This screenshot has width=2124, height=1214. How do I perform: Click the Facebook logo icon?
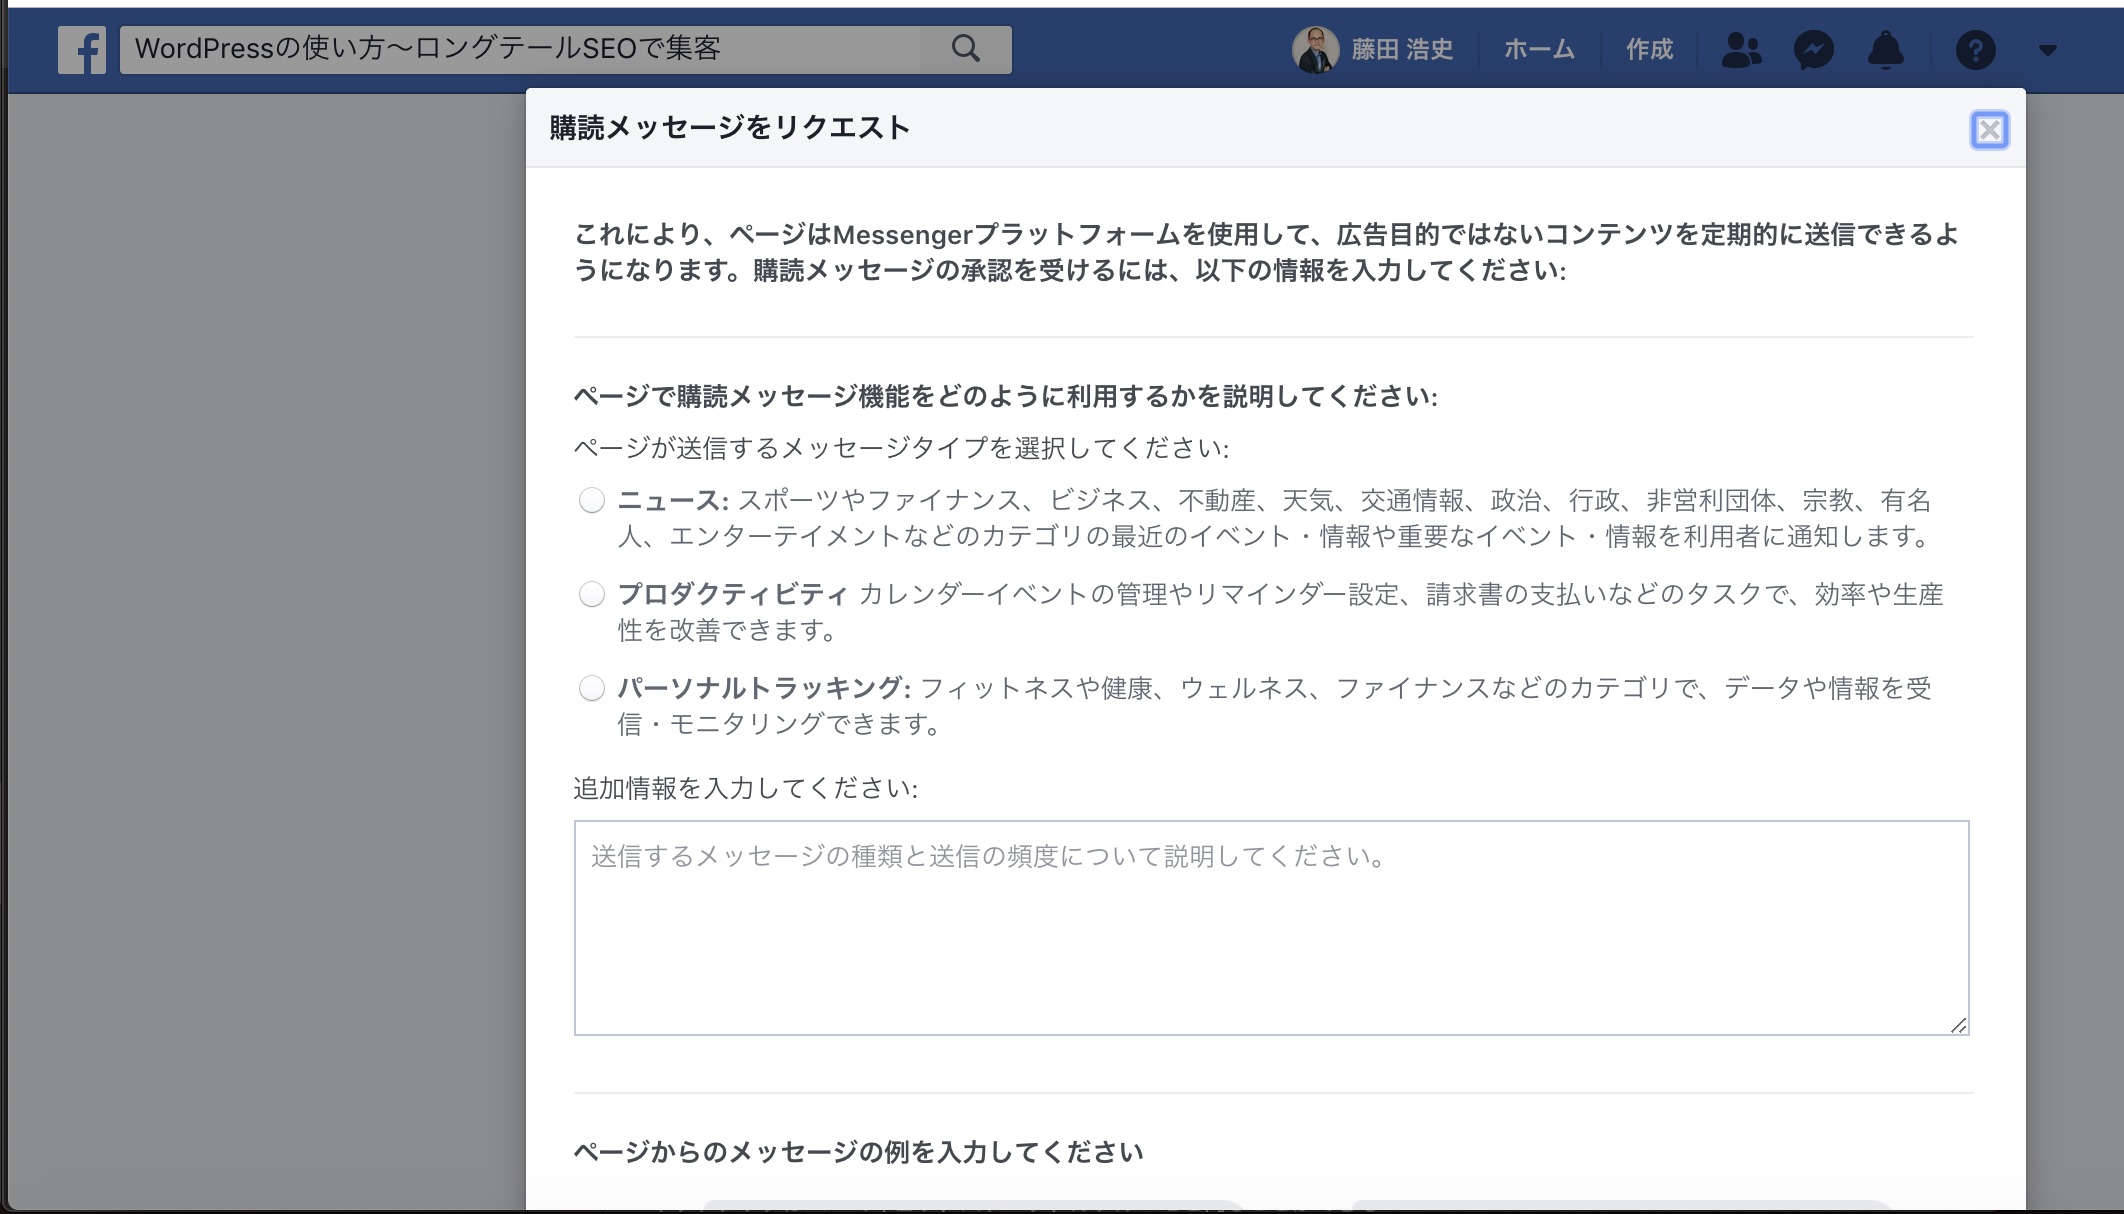click(x=81, y=49)
